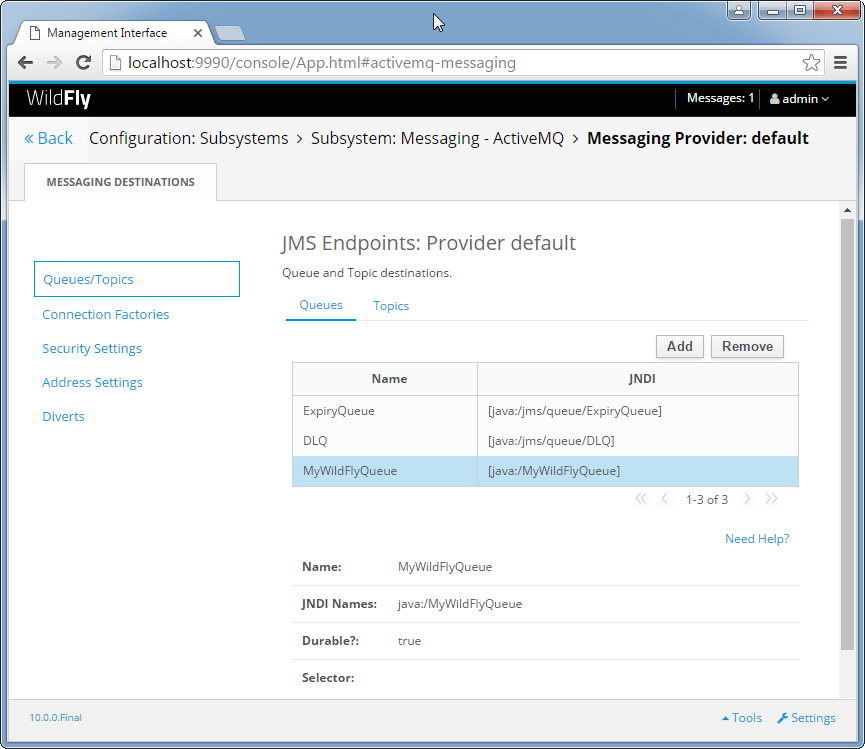Open Connection Factories in side menu
This screenshot has height=749, width=865.
(x=105, y=314)
